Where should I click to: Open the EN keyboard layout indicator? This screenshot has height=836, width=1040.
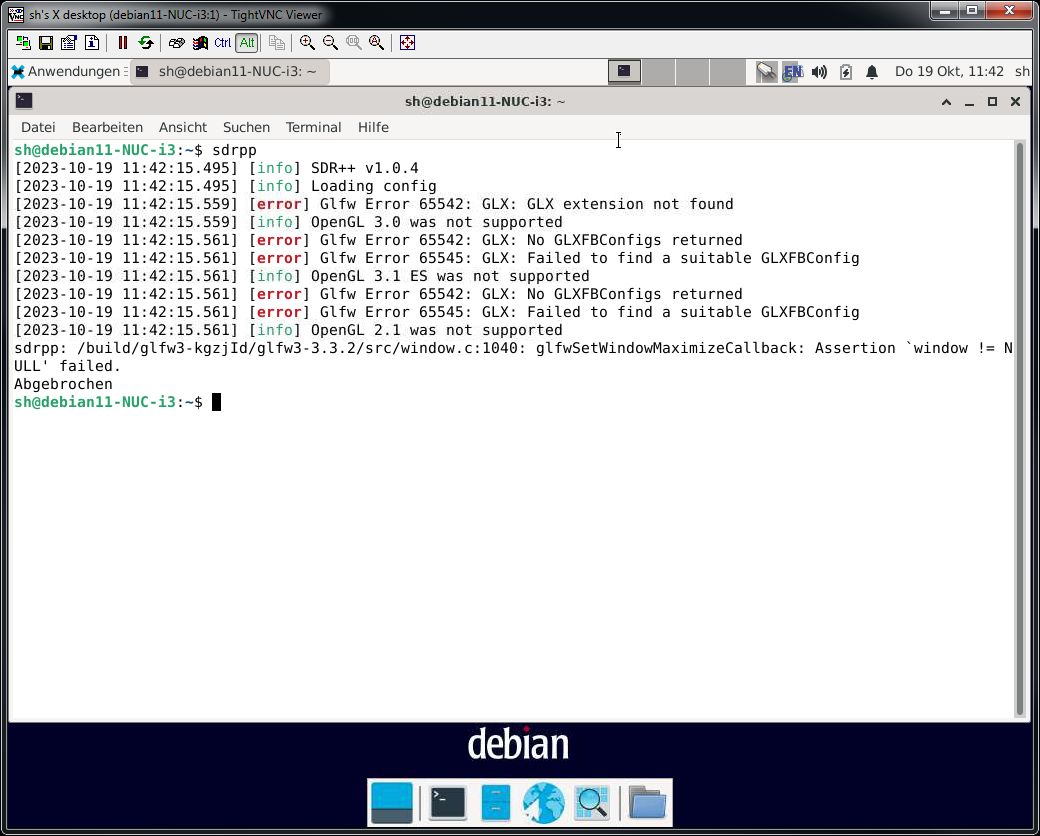[x=793, y=71]
